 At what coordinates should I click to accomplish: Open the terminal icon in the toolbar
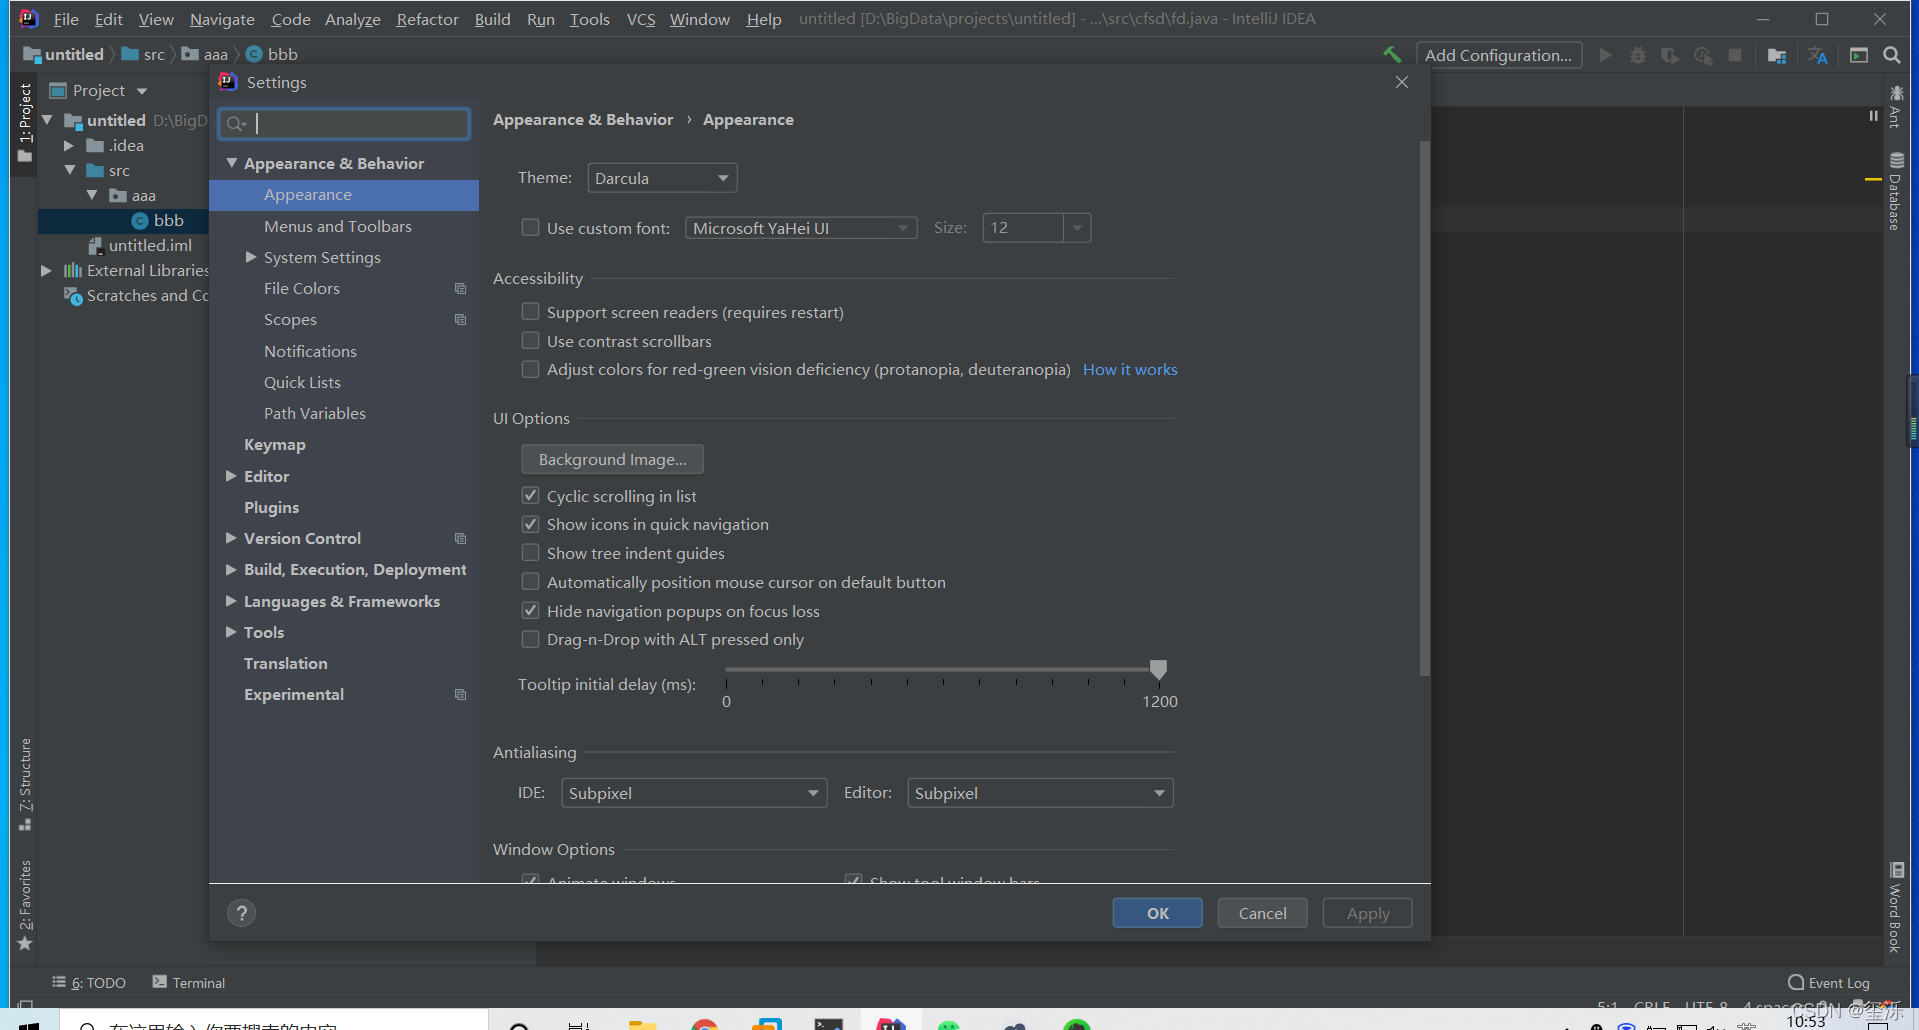point(1859,55)
